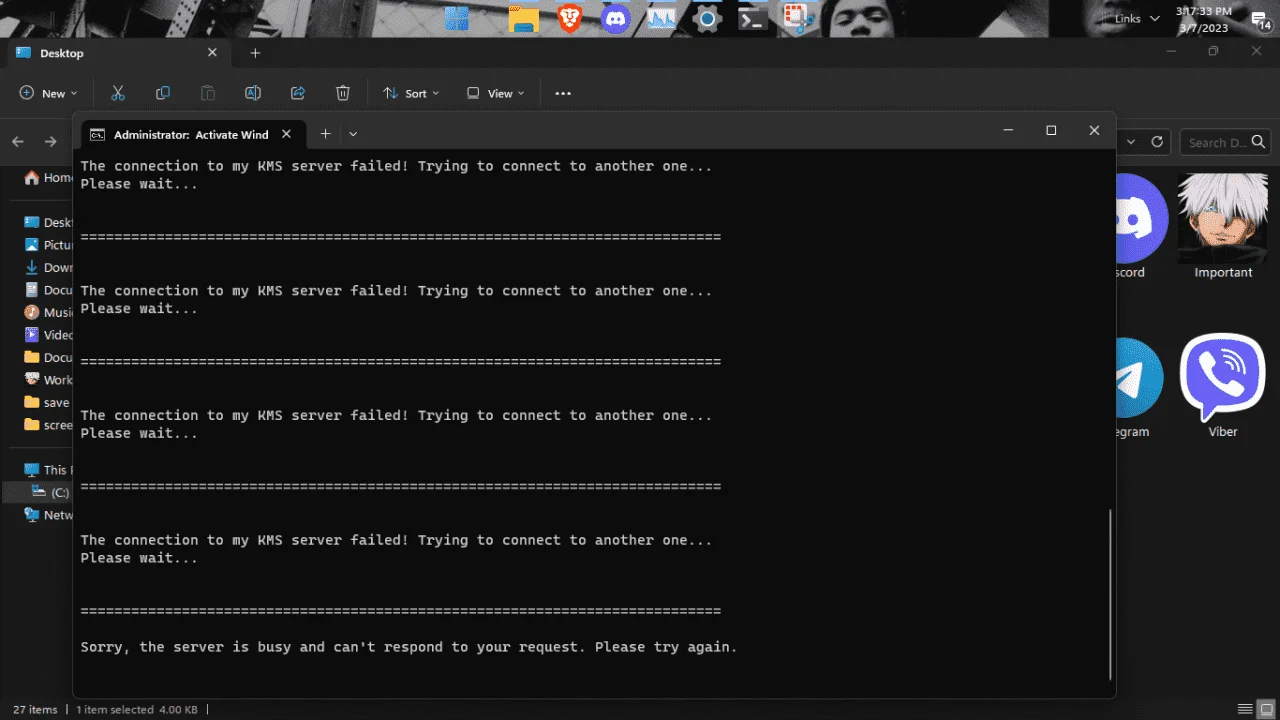Refresh the File Explorer folder view
Image resolution: width=1280 pixels, height=720 pixels.
(x=1158, y=142)
